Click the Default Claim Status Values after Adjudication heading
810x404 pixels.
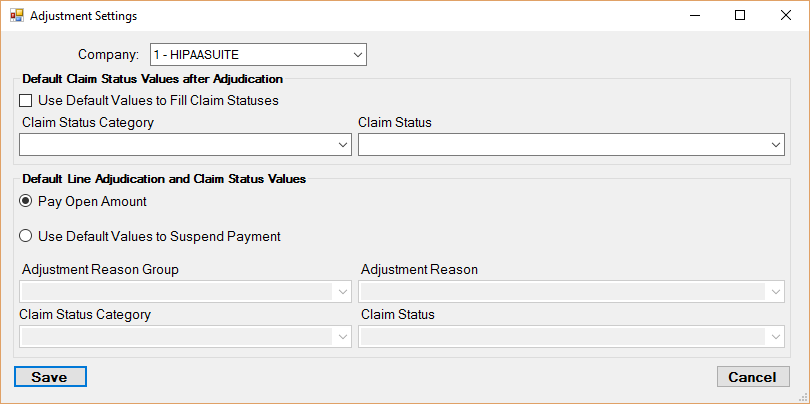pyautogui.click(x=152, y=78)
